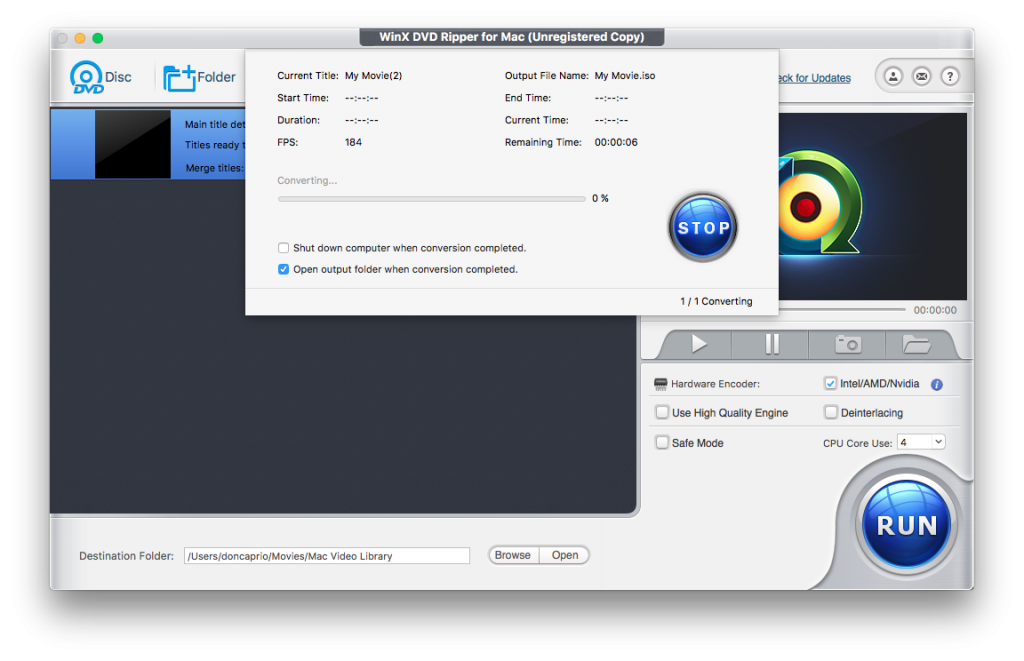
Task: Take a snapshot with the camera icon
Action: point(848,344)
